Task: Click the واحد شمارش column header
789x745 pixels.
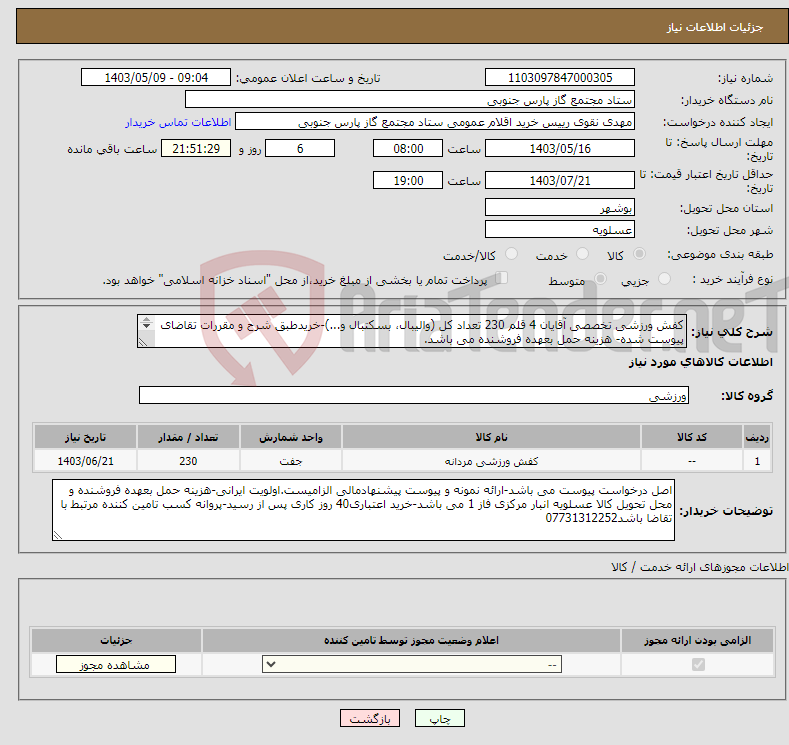Action: (291, 437)
